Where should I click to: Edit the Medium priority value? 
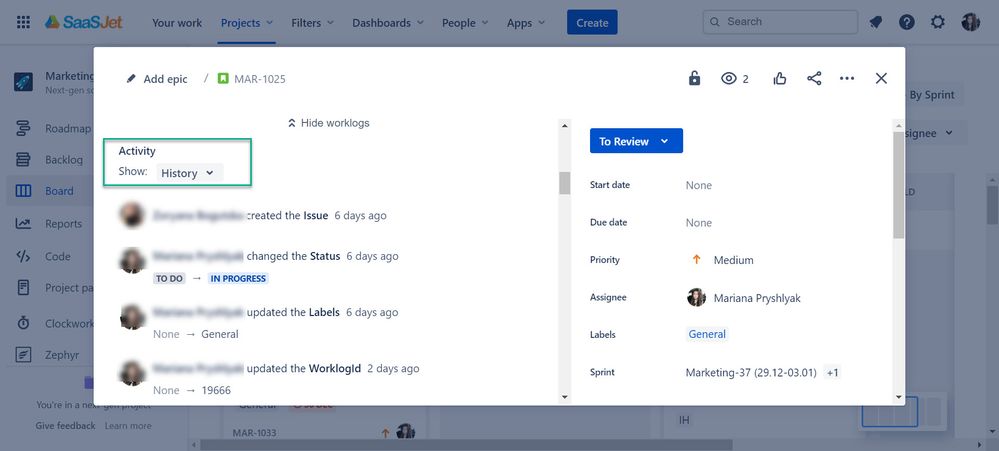click(722, 260)
